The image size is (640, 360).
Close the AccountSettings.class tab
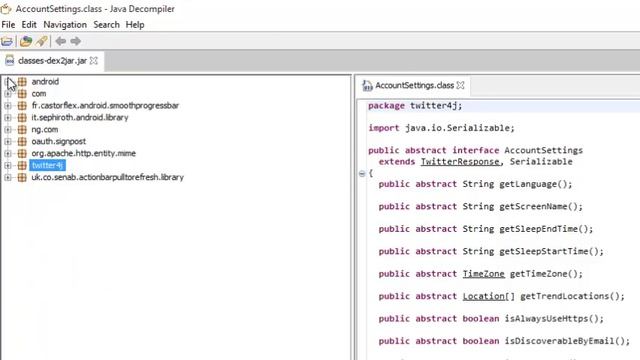click(x=461, y=85)
